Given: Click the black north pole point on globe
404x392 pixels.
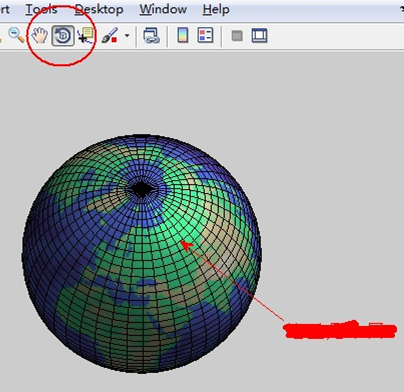Looking at the screenshot, I should click(x=141, y=189).
